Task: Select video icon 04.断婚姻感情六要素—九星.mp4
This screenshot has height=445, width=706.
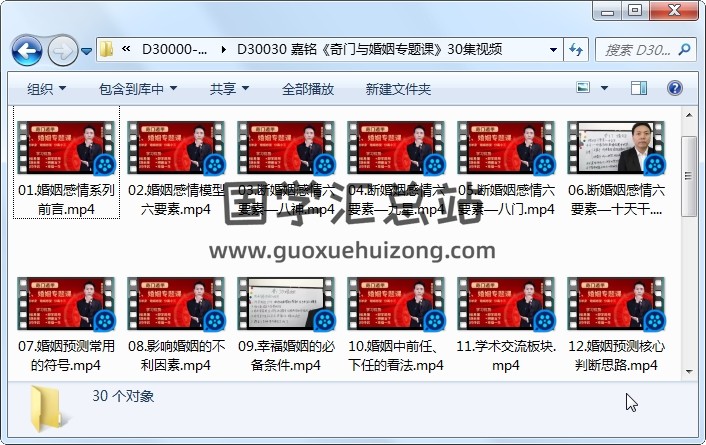Action: [x=396, y=148]
